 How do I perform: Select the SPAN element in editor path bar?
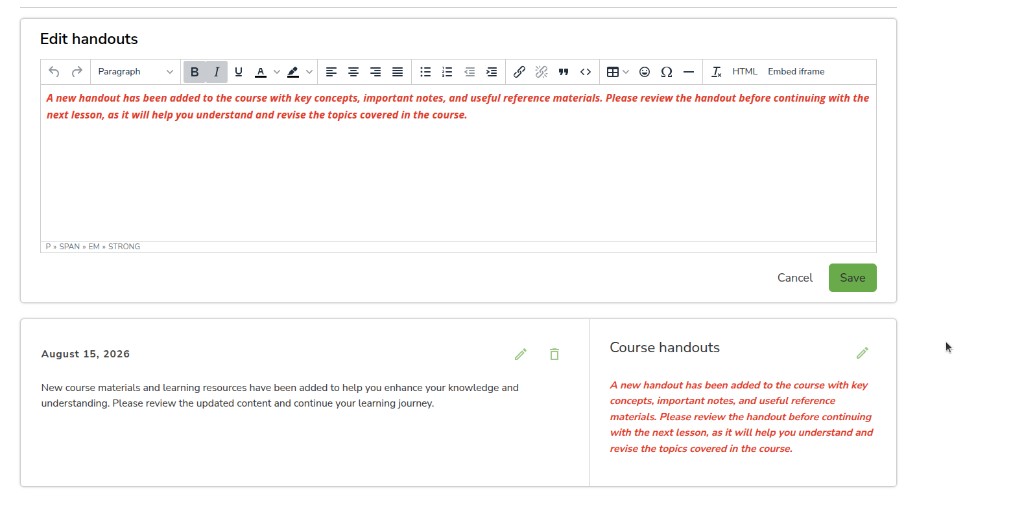pyautogui.click(x=69, y=247)
